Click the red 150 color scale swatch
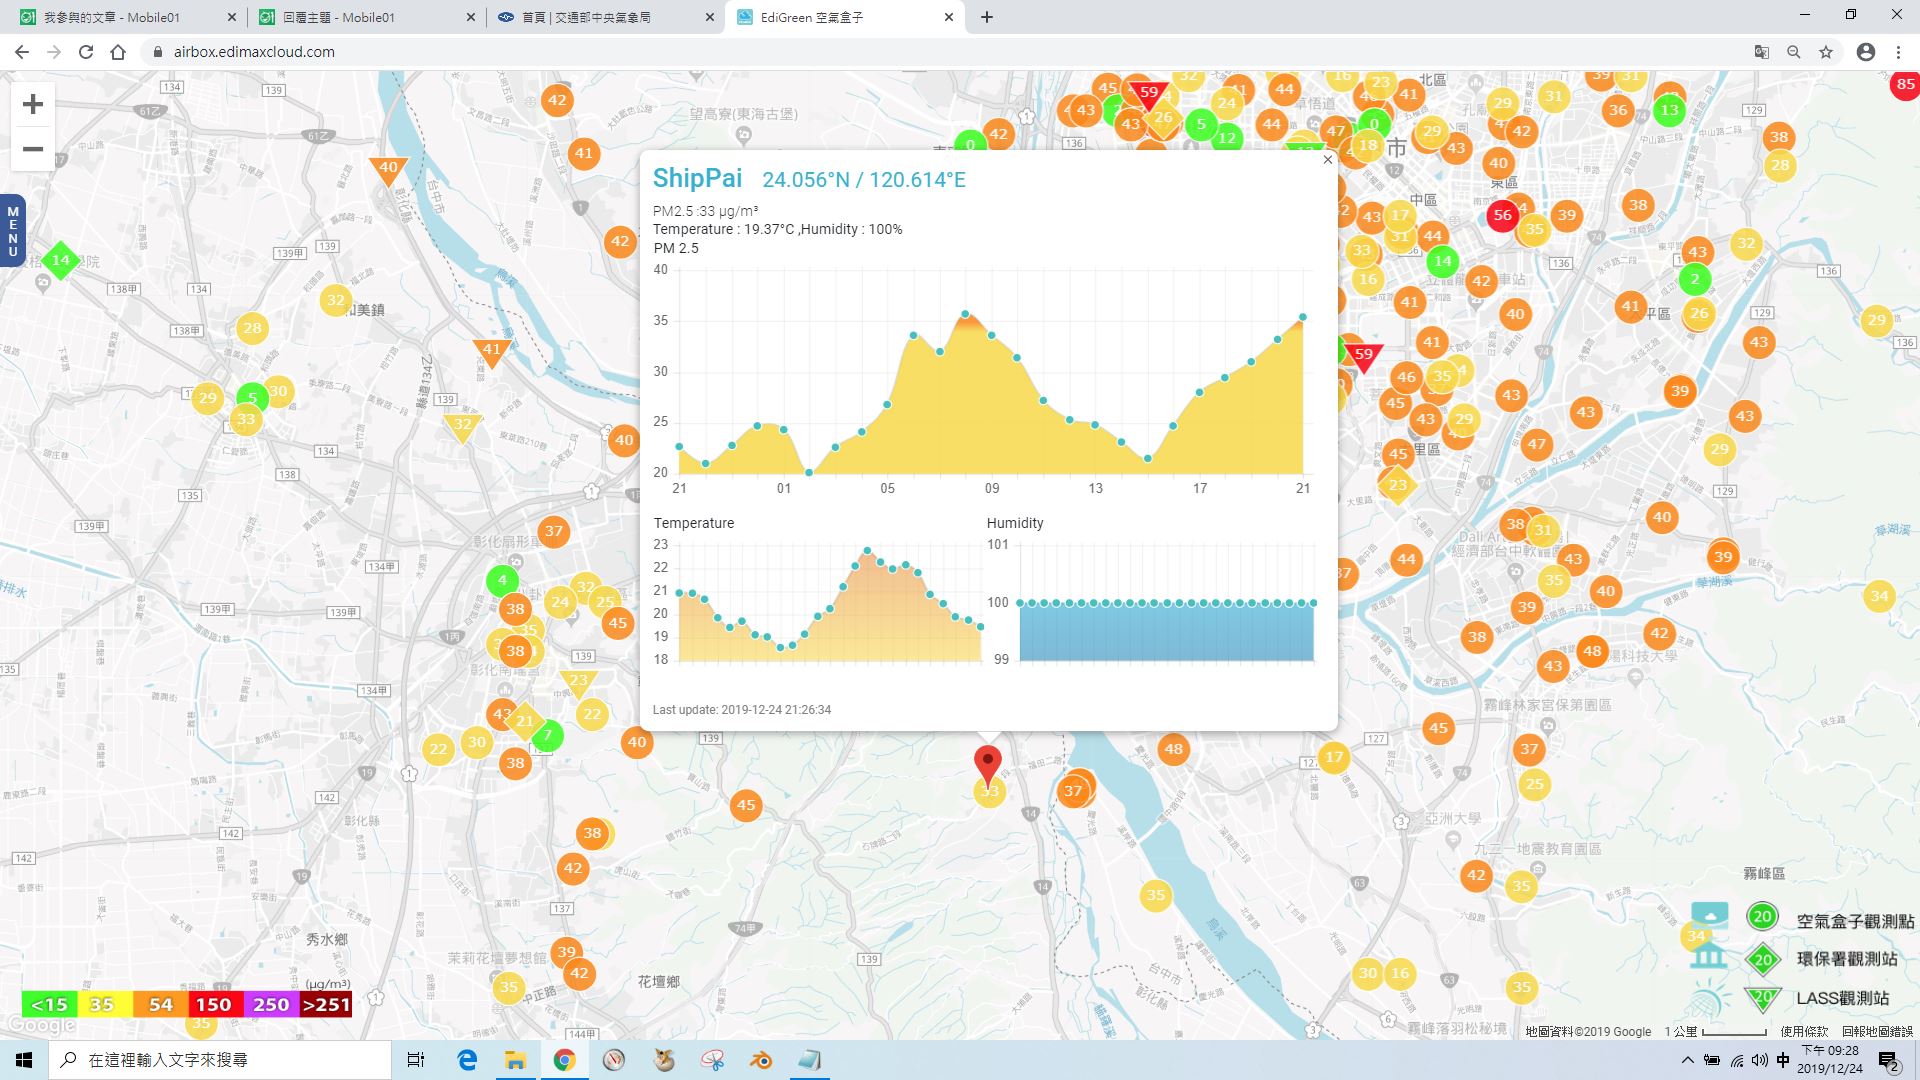 point(214,1005)
